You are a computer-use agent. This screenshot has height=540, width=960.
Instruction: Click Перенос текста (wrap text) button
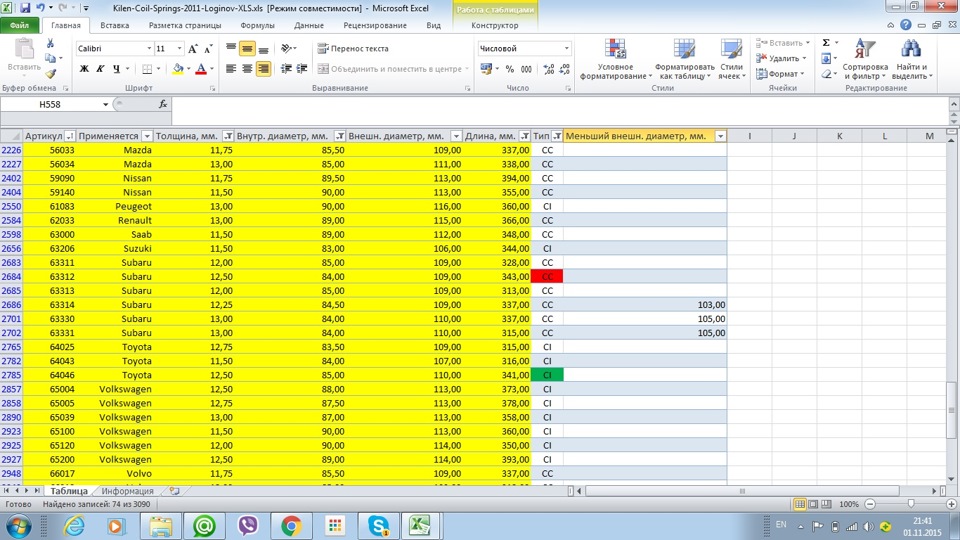pos(353,48)
